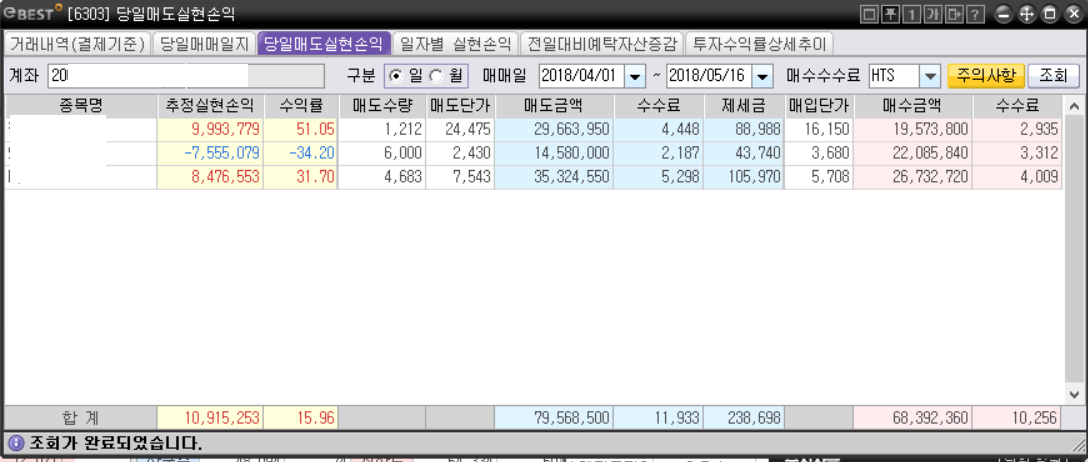Switch to the 당일매매일지 tab
The height and width of the screenshot is (462, 1088).
[203, 44]
